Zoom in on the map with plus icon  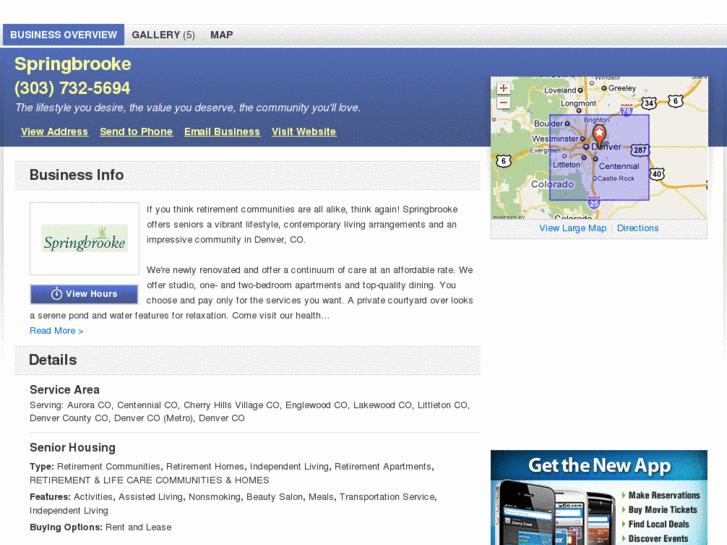503,88
